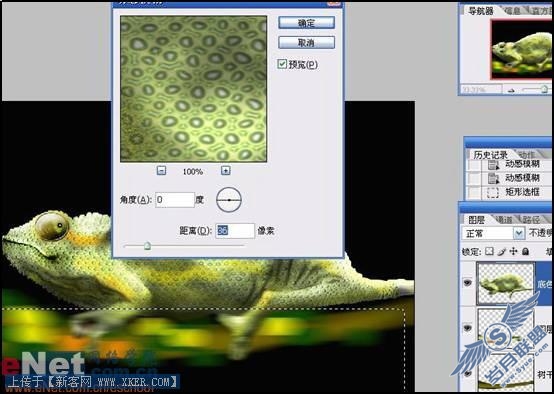The height and width of the screenshot is (394, 554).
Task: Uncheck the 预览 preview checkbox
Action: [282, 64]
